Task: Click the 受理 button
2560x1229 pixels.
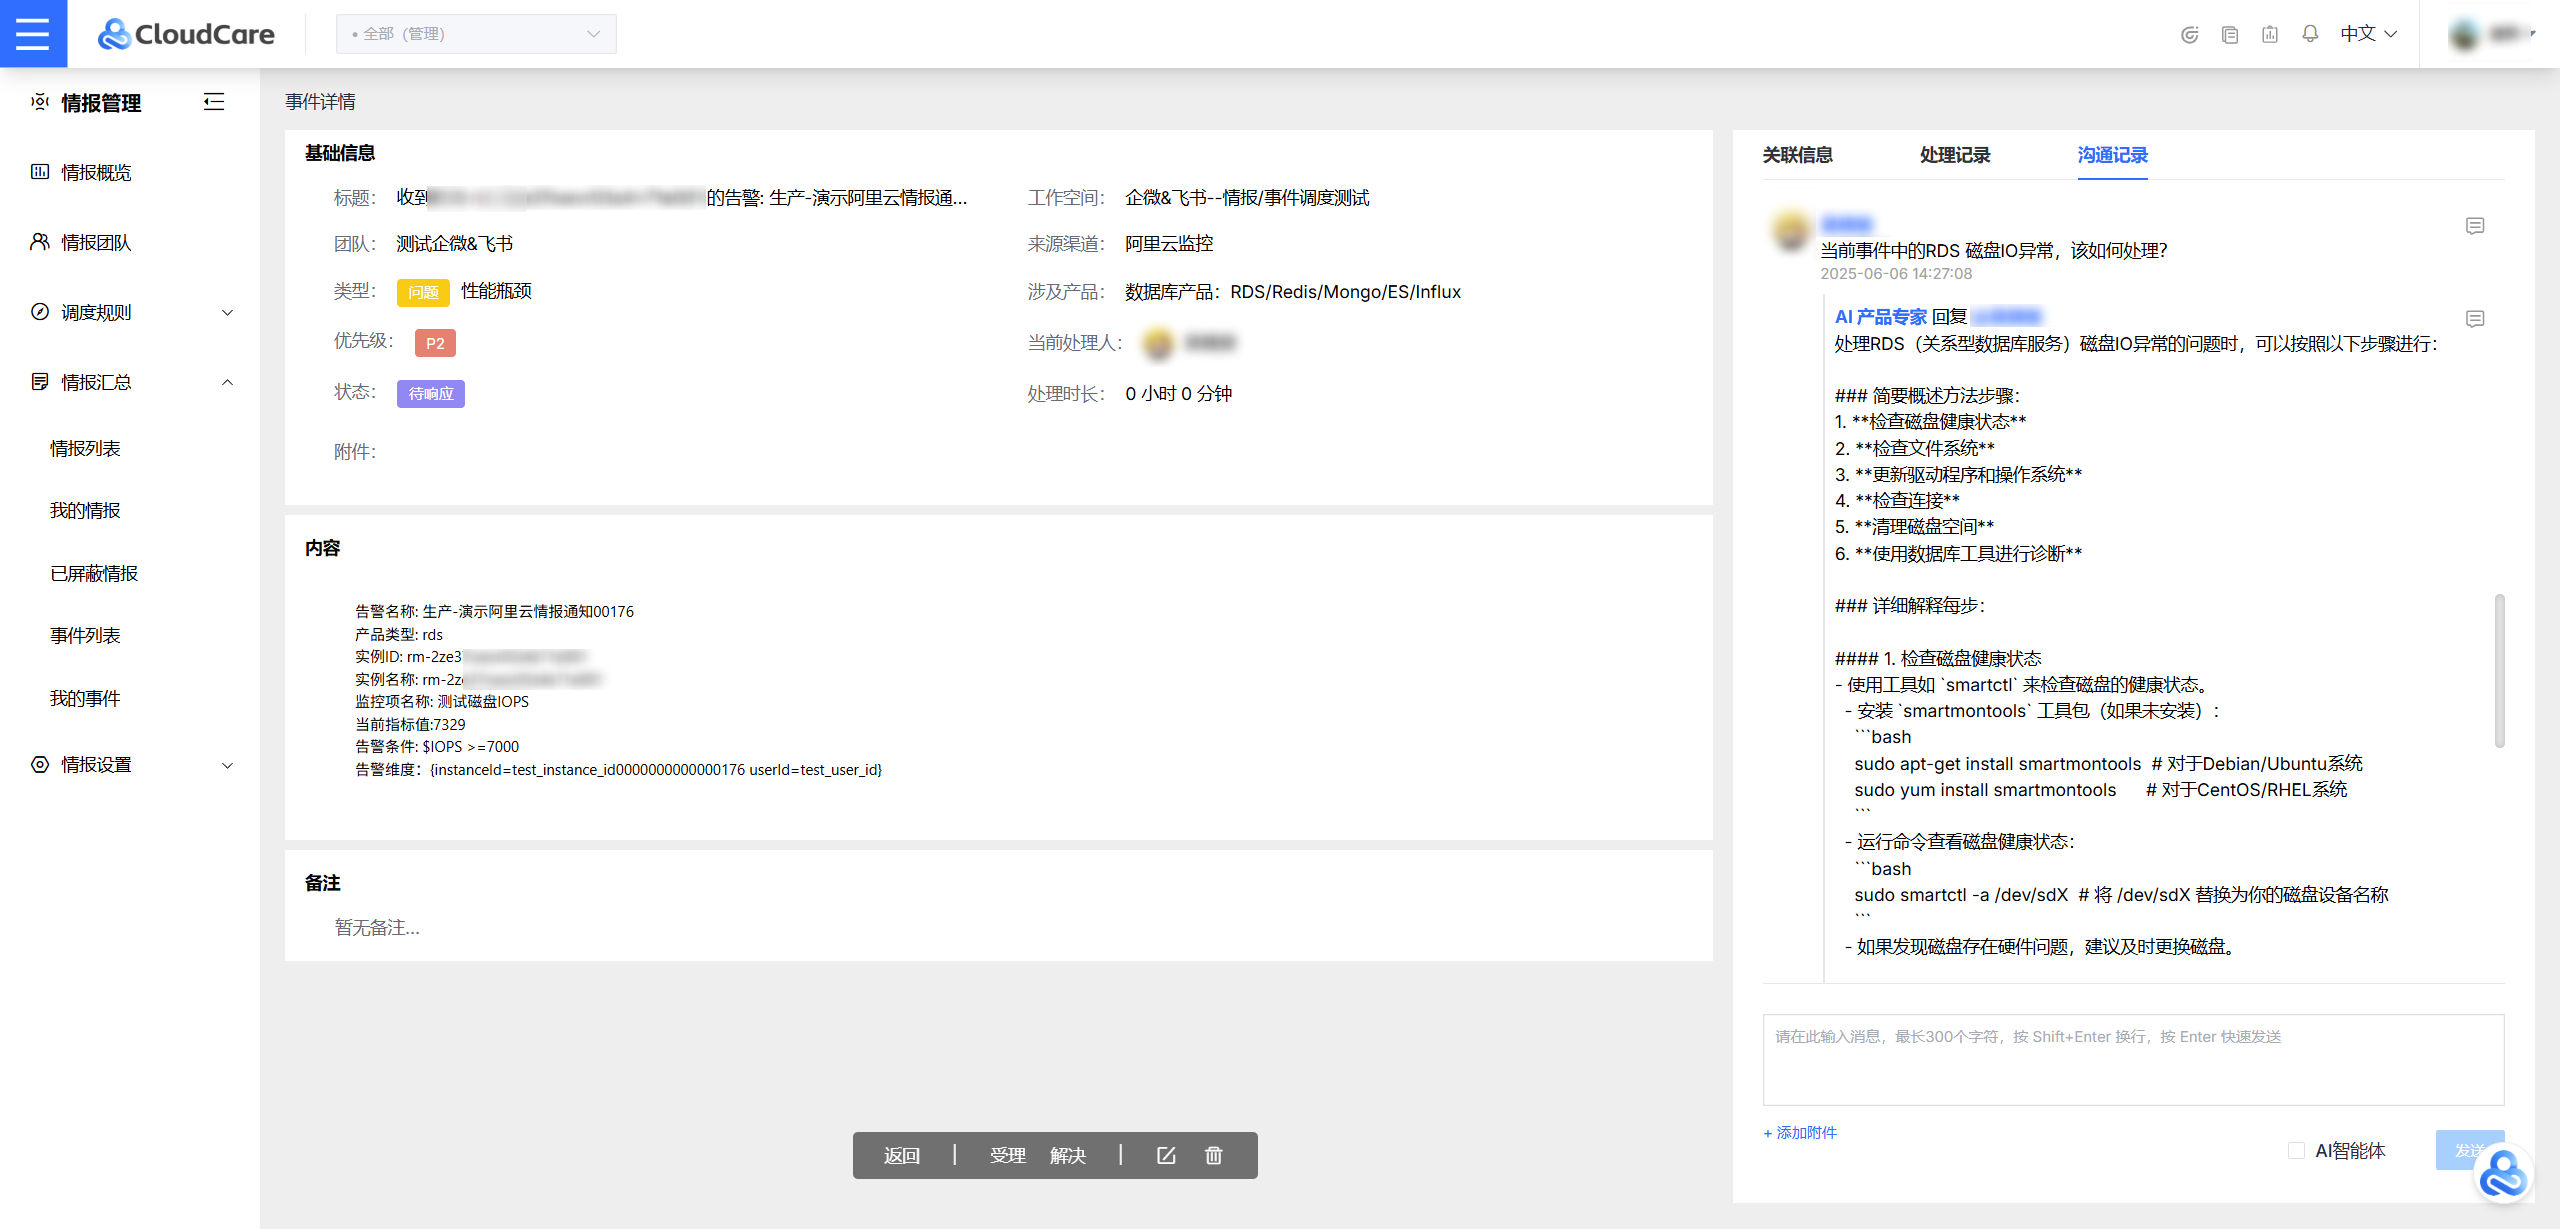Action: point(1007,1155)
